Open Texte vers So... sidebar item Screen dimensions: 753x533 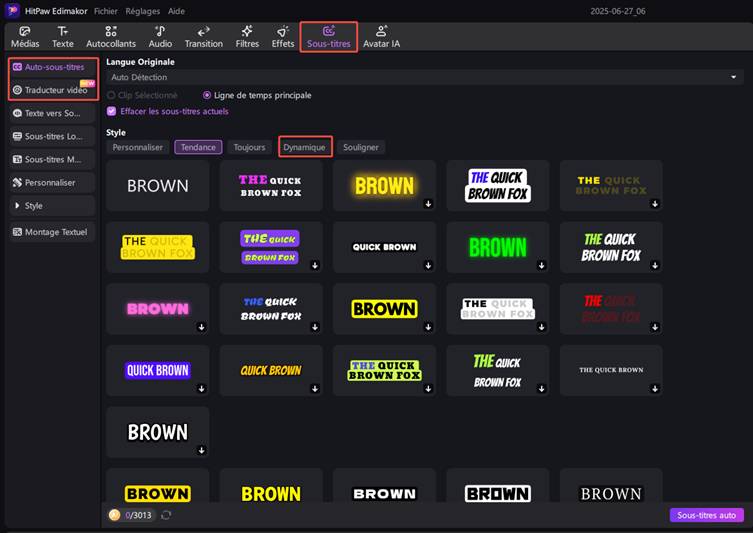[x=52, y=113]
